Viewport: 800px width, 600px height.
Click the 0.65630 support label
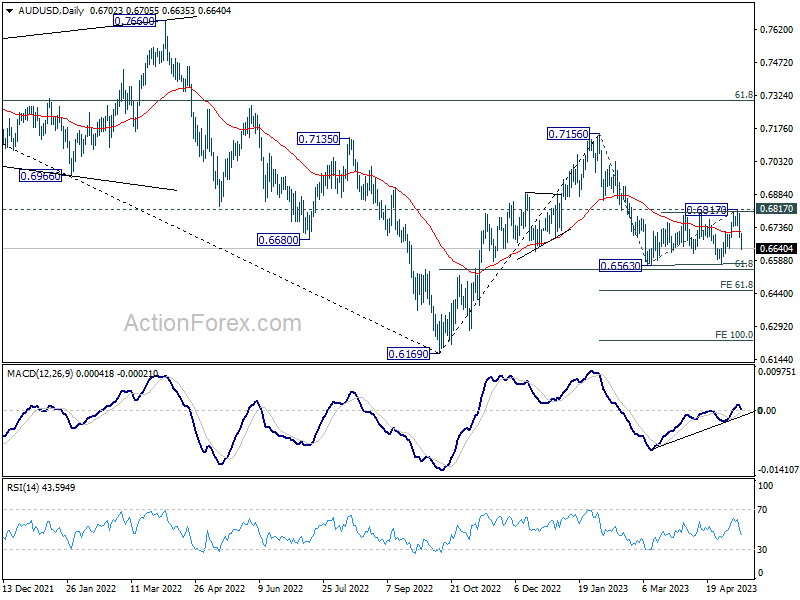(x=620, y=266)
